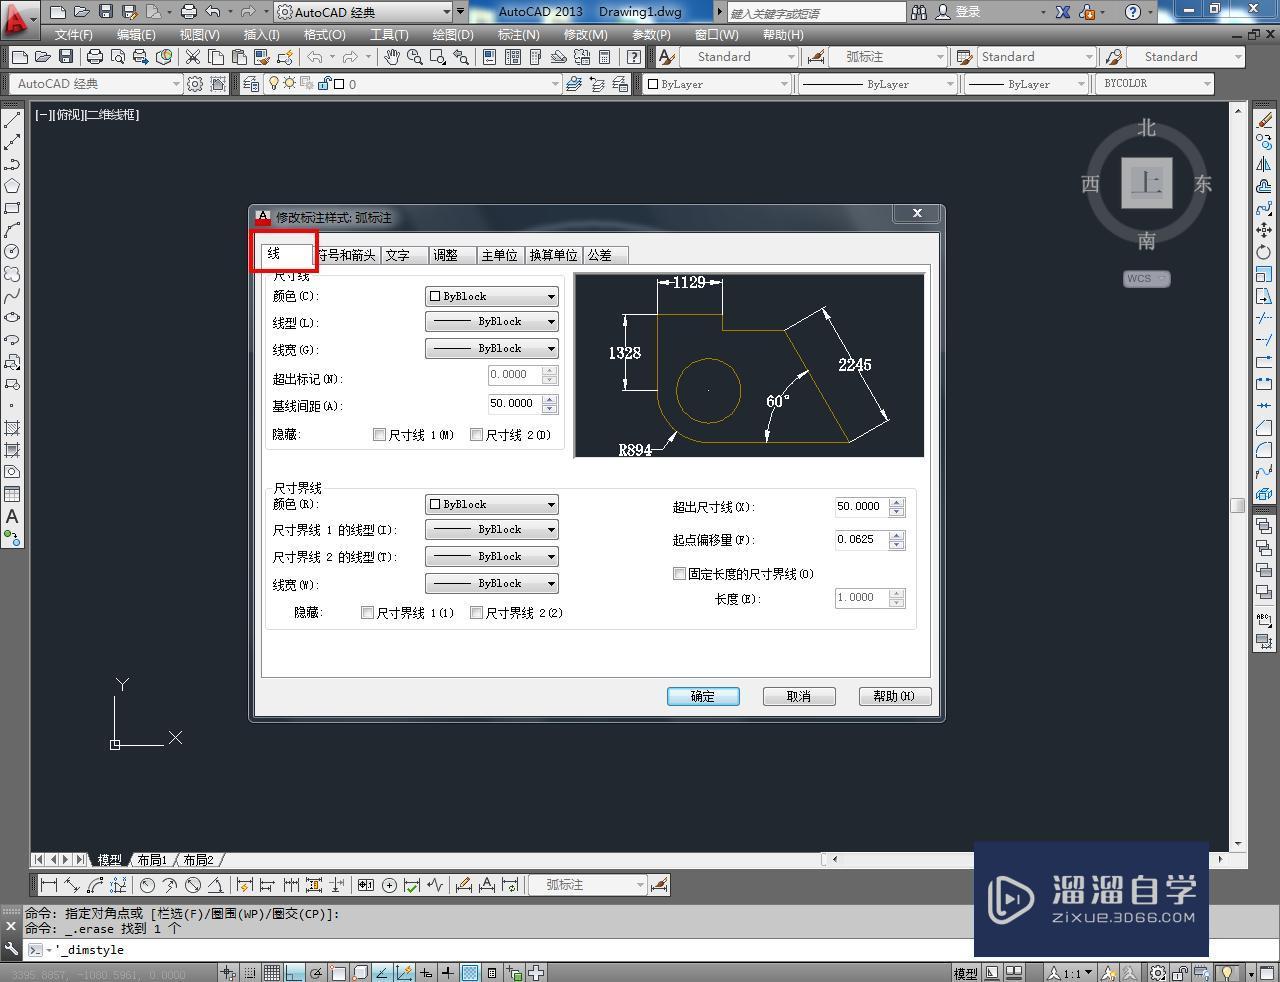Image resolution: width=1280 pixels, height=982 pixels.
Task: Open the Layer Properties Manager icon
Action: tap(250, 84)
